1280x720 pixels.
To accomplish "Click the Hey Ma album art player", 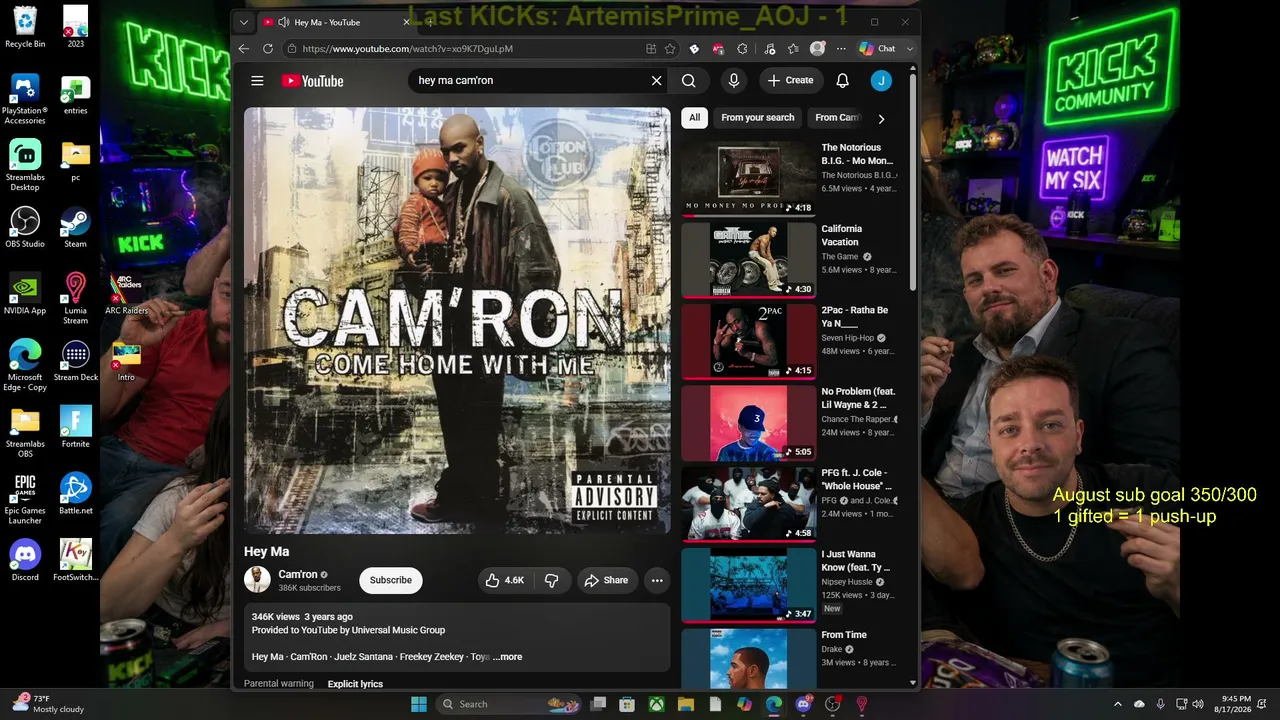I will (457, 321).
